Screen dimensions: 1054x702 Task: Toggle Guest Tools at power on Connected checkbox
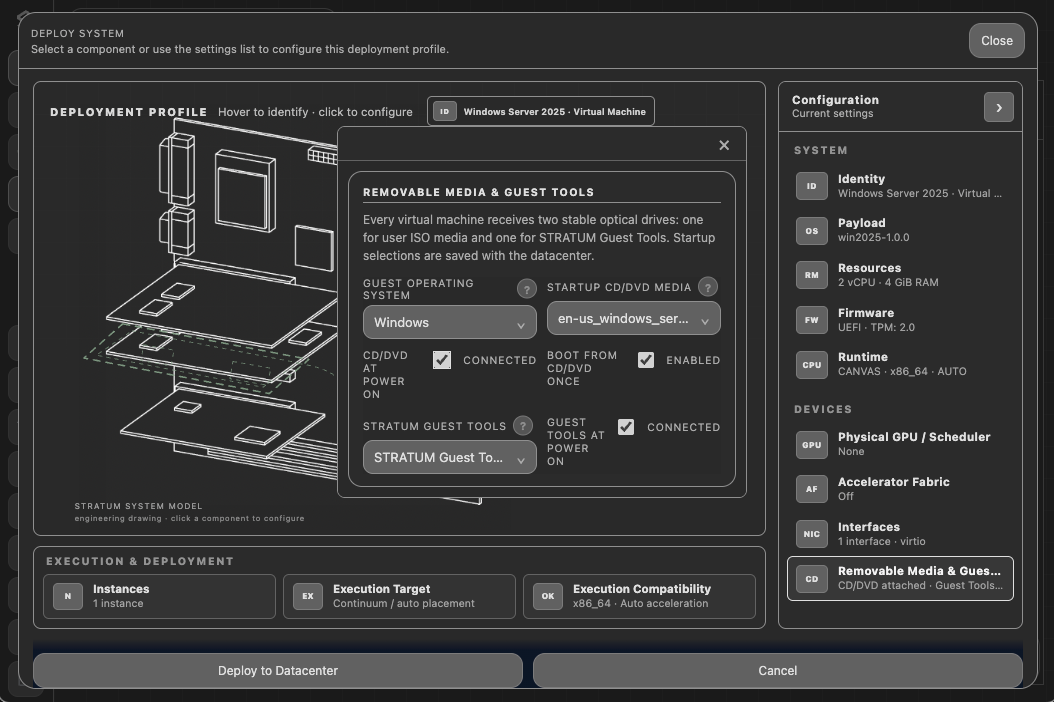click(x=626, y=427)
